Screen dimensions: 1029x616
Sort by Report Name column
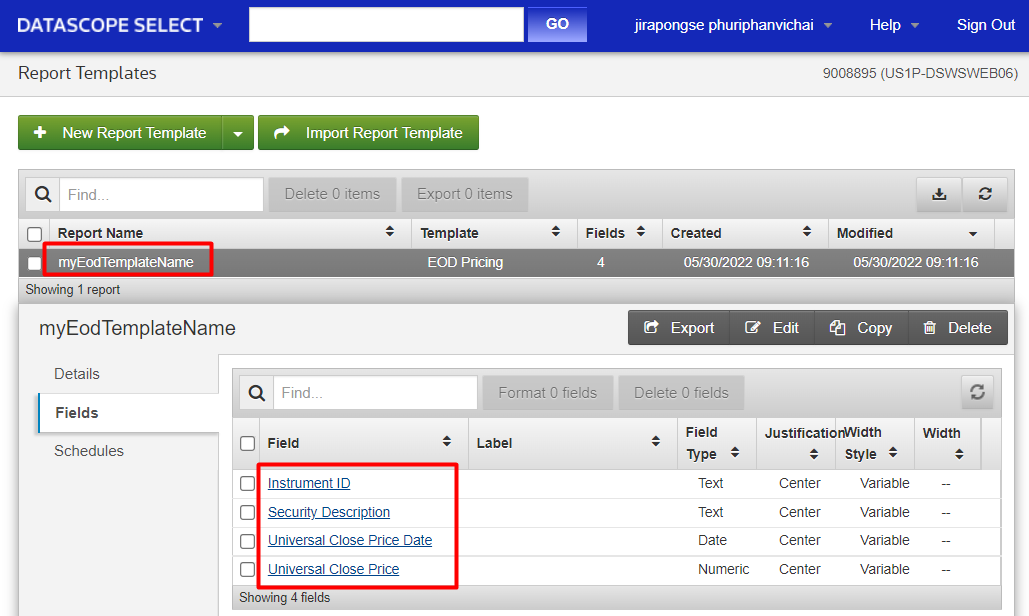(x=390, y=232)
